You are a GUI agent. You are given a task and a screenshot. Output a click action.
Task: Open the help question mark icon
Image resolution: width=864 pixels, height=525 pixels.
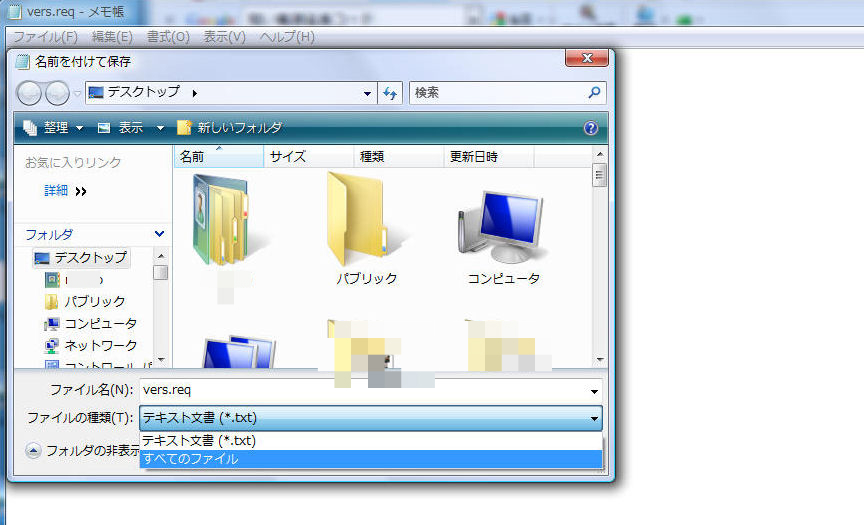(x=591, y=128)
